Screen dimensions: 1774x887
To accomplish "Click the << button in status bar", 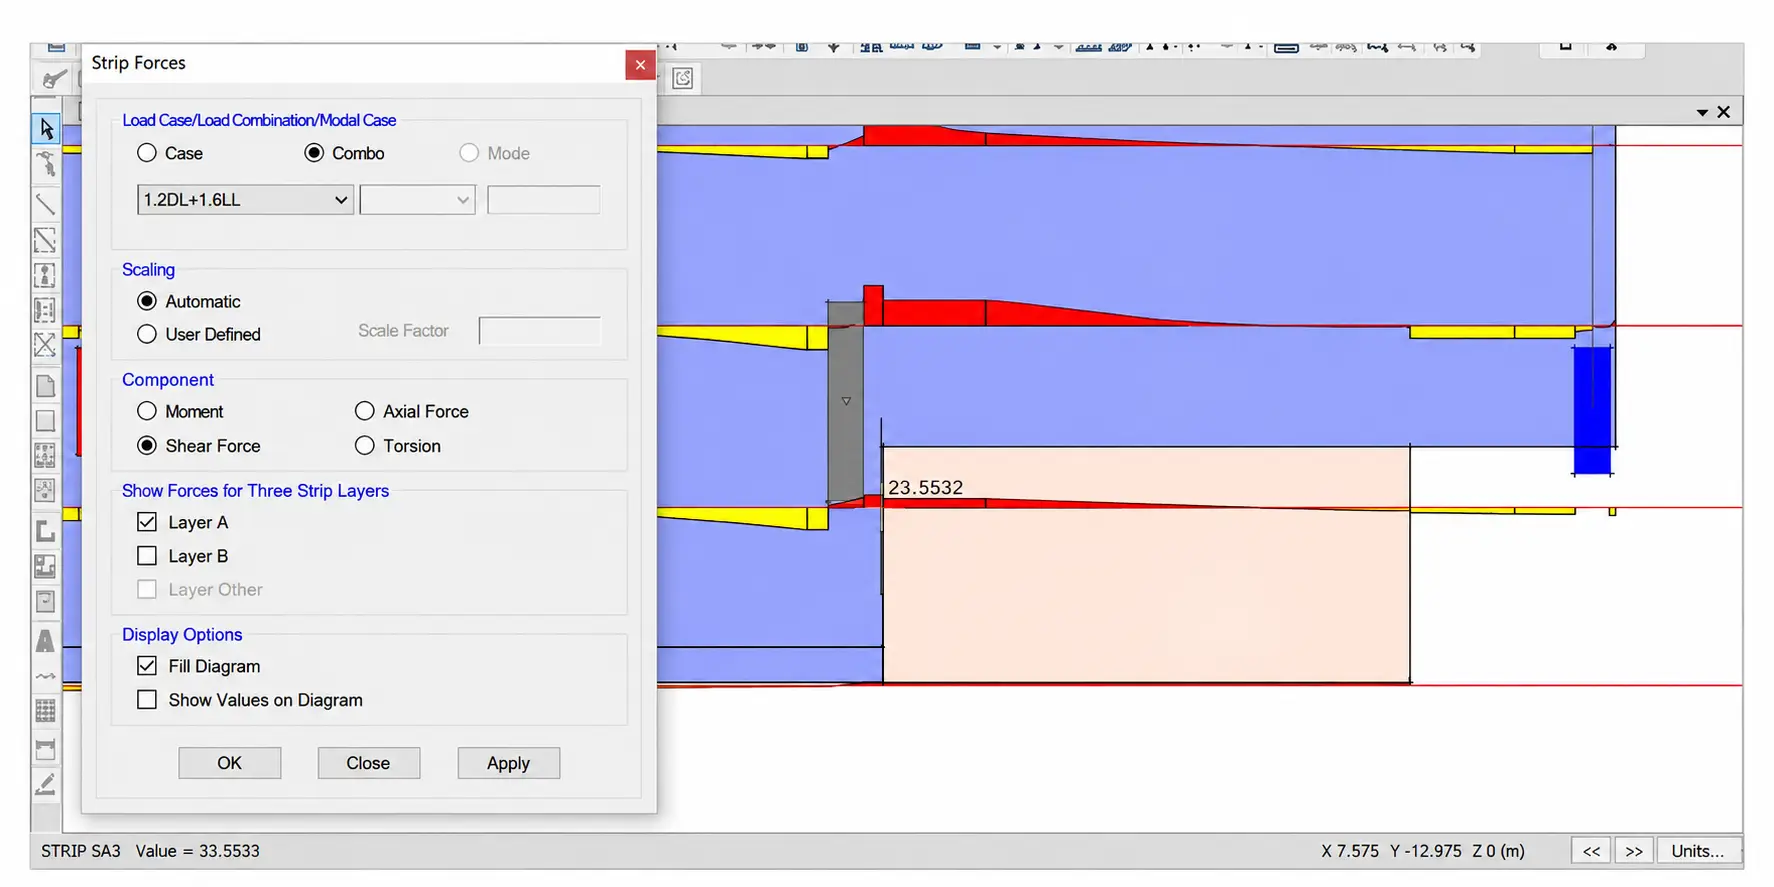I will point(1592,851).
